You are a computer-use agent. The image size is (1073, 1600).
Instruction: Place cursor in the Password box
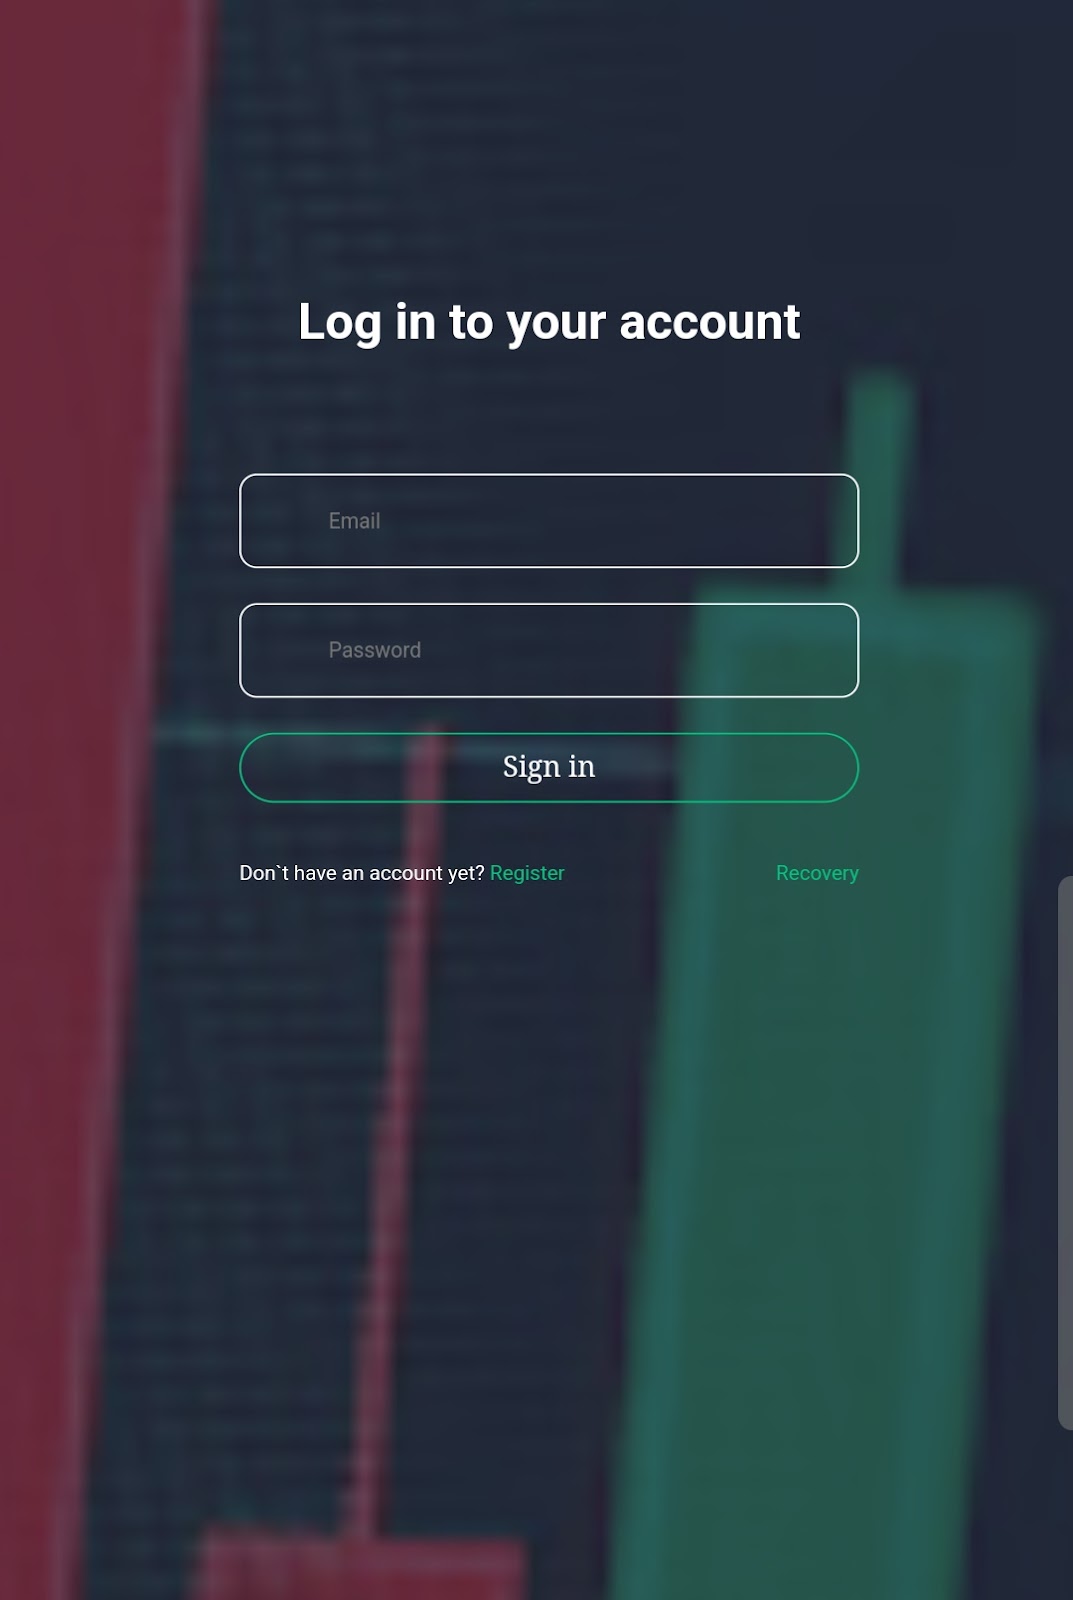[549, 650]
